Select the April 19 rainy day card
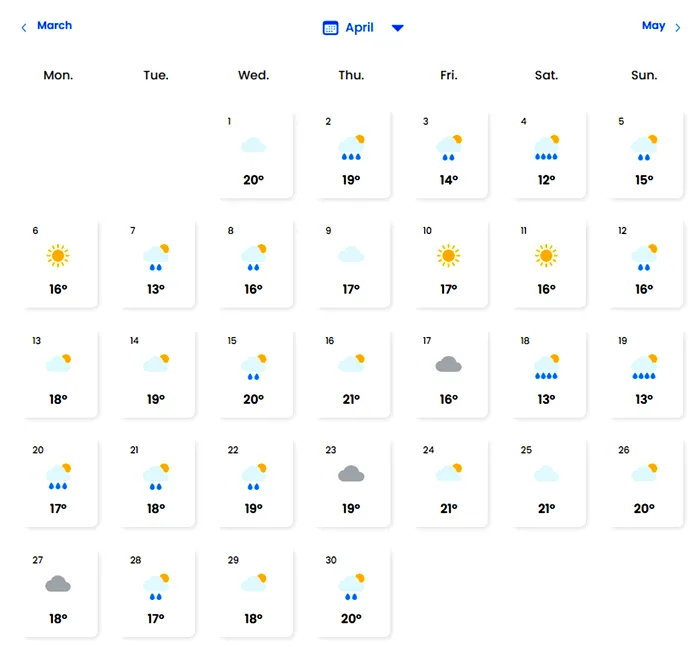 click(x=644, y=373)
